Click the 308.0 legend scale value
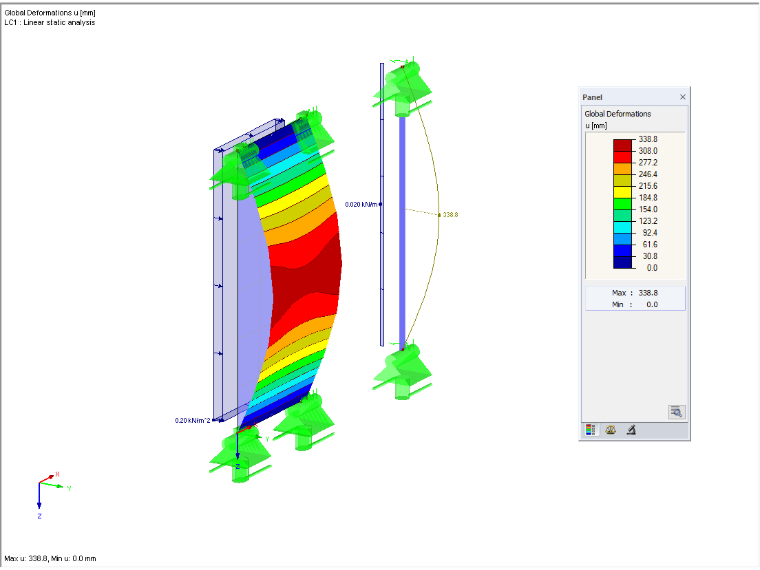Screen dimensions: 760x570 [648, 151]
